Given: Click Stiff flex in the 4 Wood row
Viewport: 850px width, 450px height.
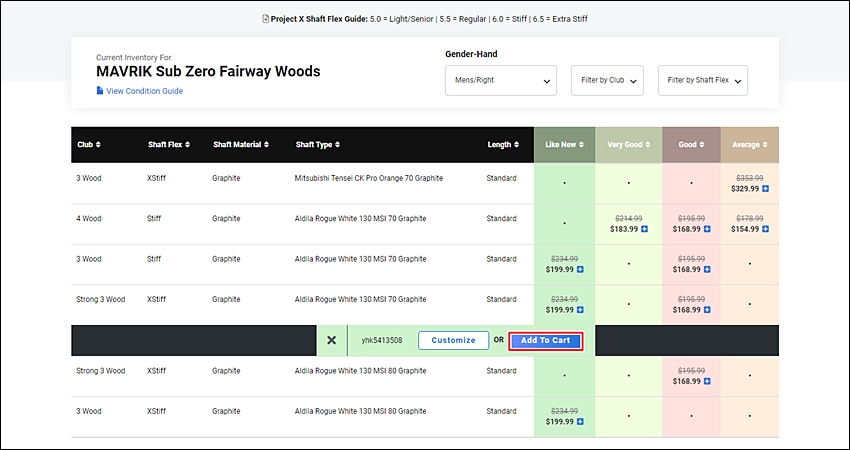Looking at the screenshot, I should click(x=154, y=218).
